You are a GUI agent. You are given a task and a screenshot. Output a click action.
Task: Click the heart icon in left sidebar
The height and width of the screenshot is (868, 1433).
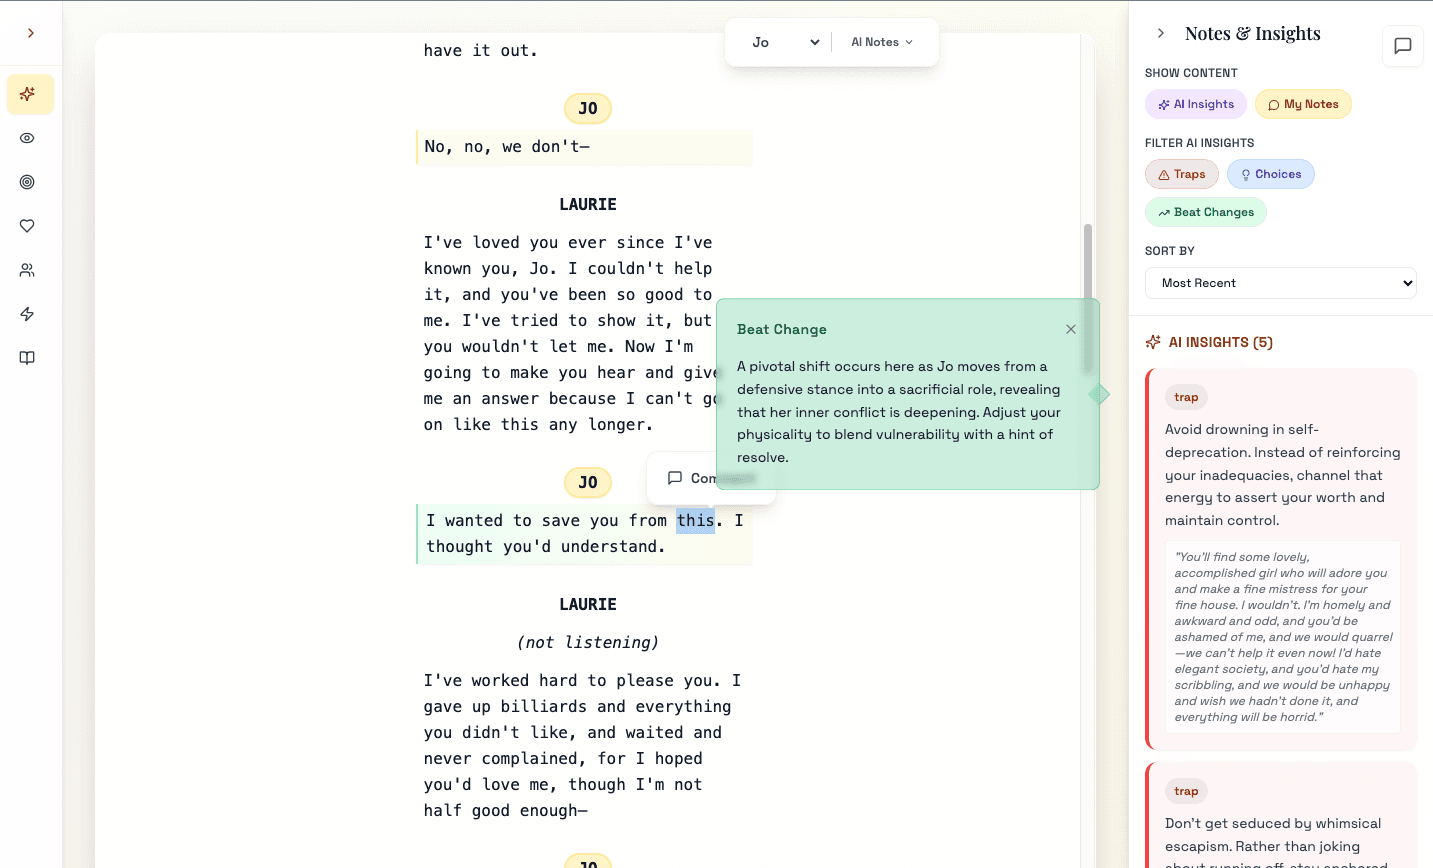[28, 226]
